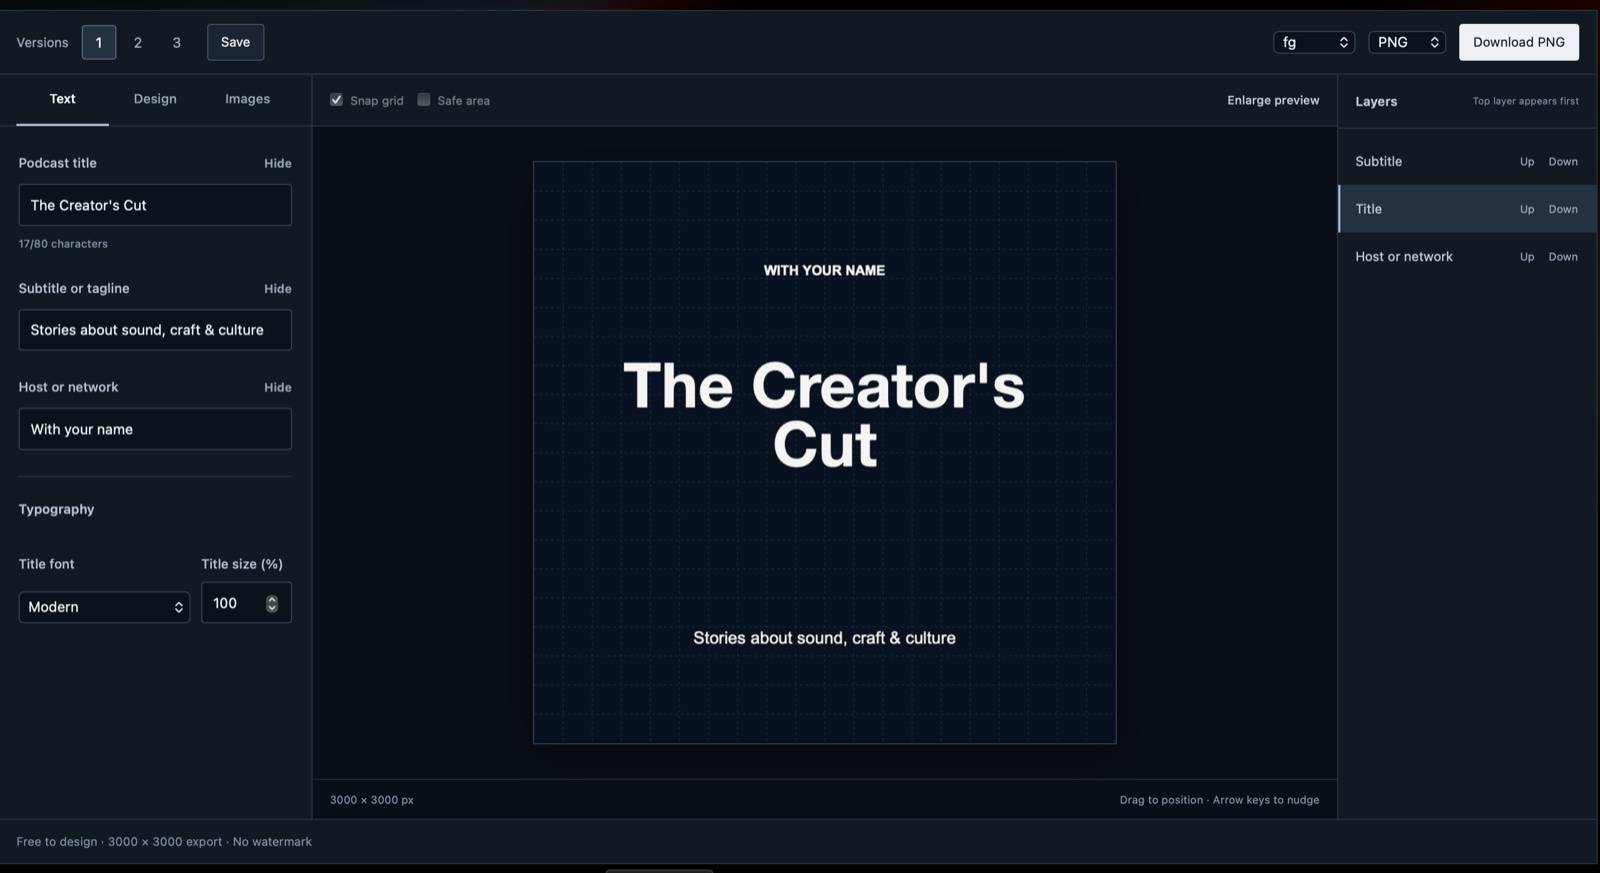
Task: Move Host or network layer up
Action: [1527, 257]
